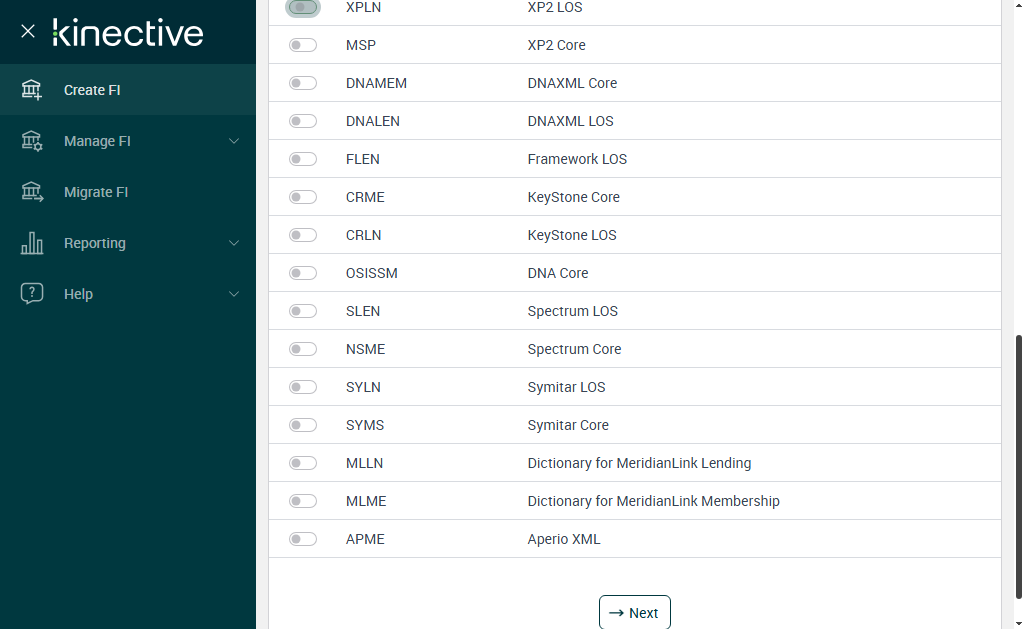Viewport: 1024px width, 629px height.
Task: Click the DNAXML Core description
Action: click(x=572, y=83)
